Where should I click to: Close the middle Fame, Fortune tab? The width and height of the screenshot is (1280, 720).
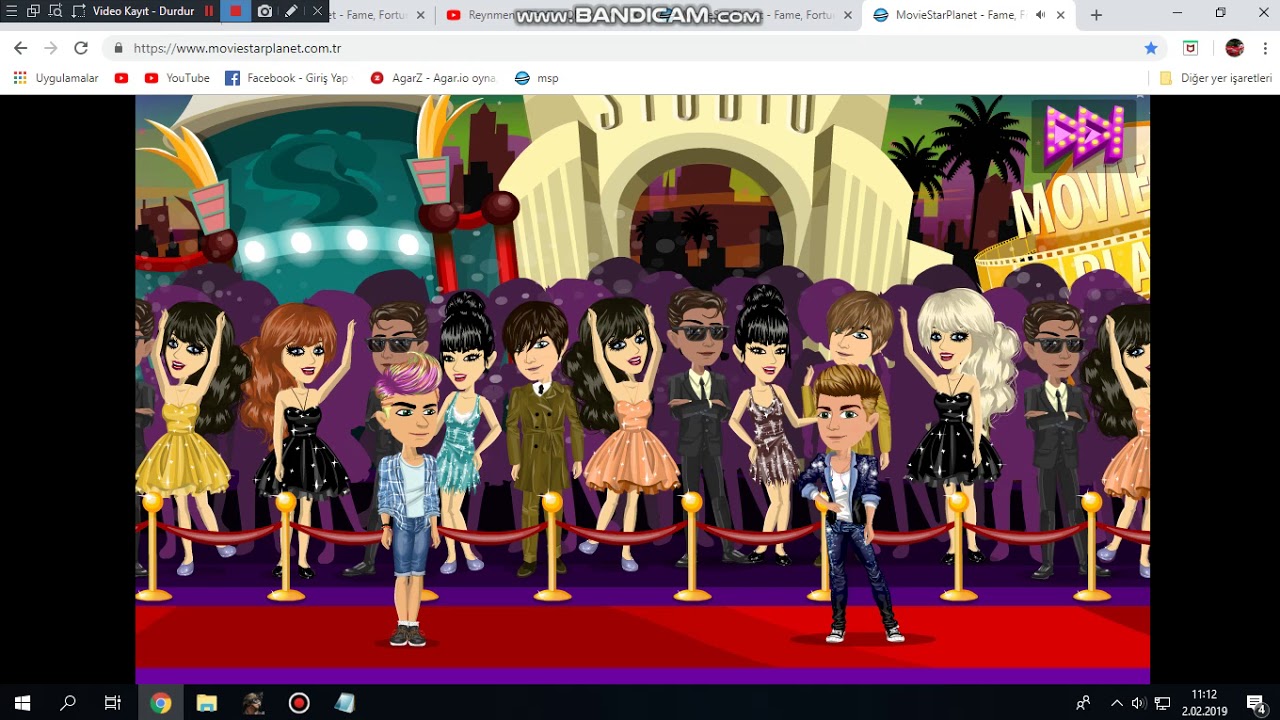coord(848,15)
